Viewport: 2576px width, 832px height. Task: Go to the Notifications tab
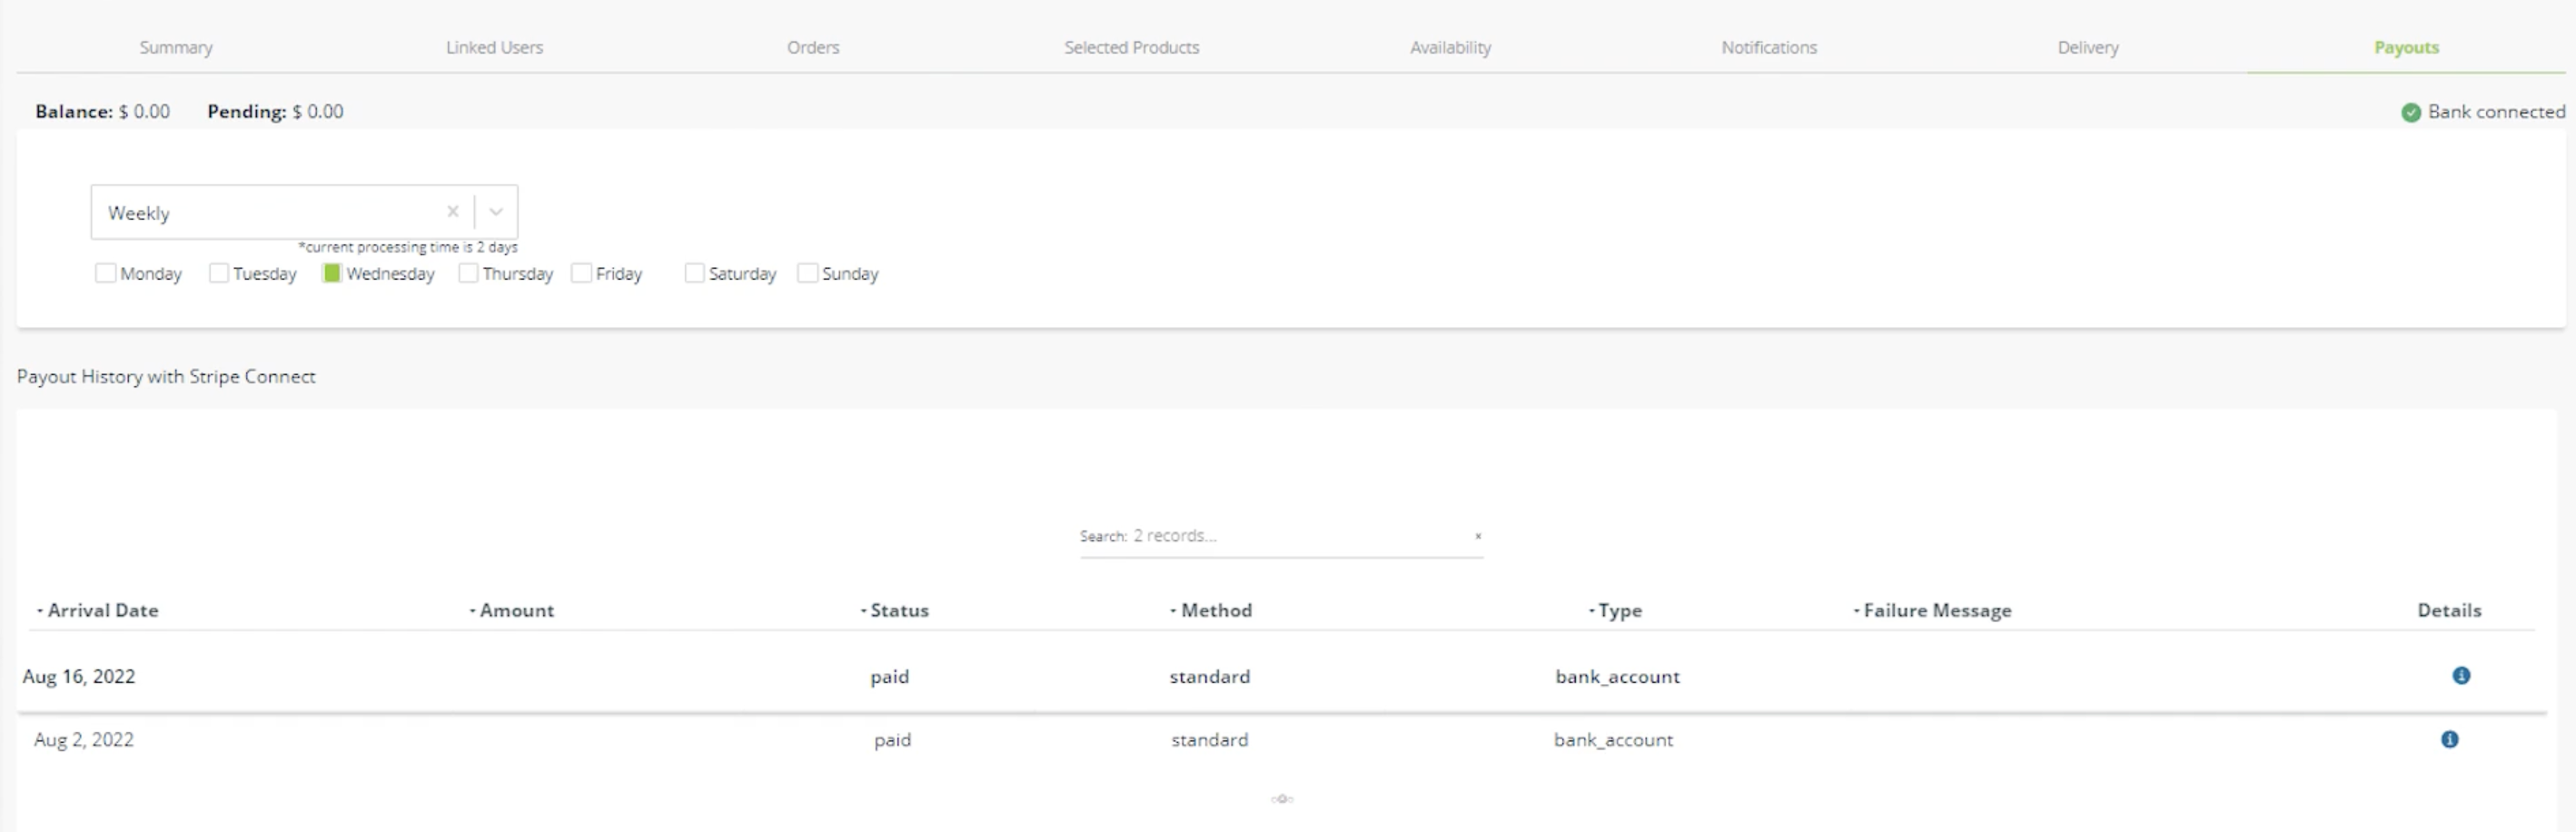1768,47
